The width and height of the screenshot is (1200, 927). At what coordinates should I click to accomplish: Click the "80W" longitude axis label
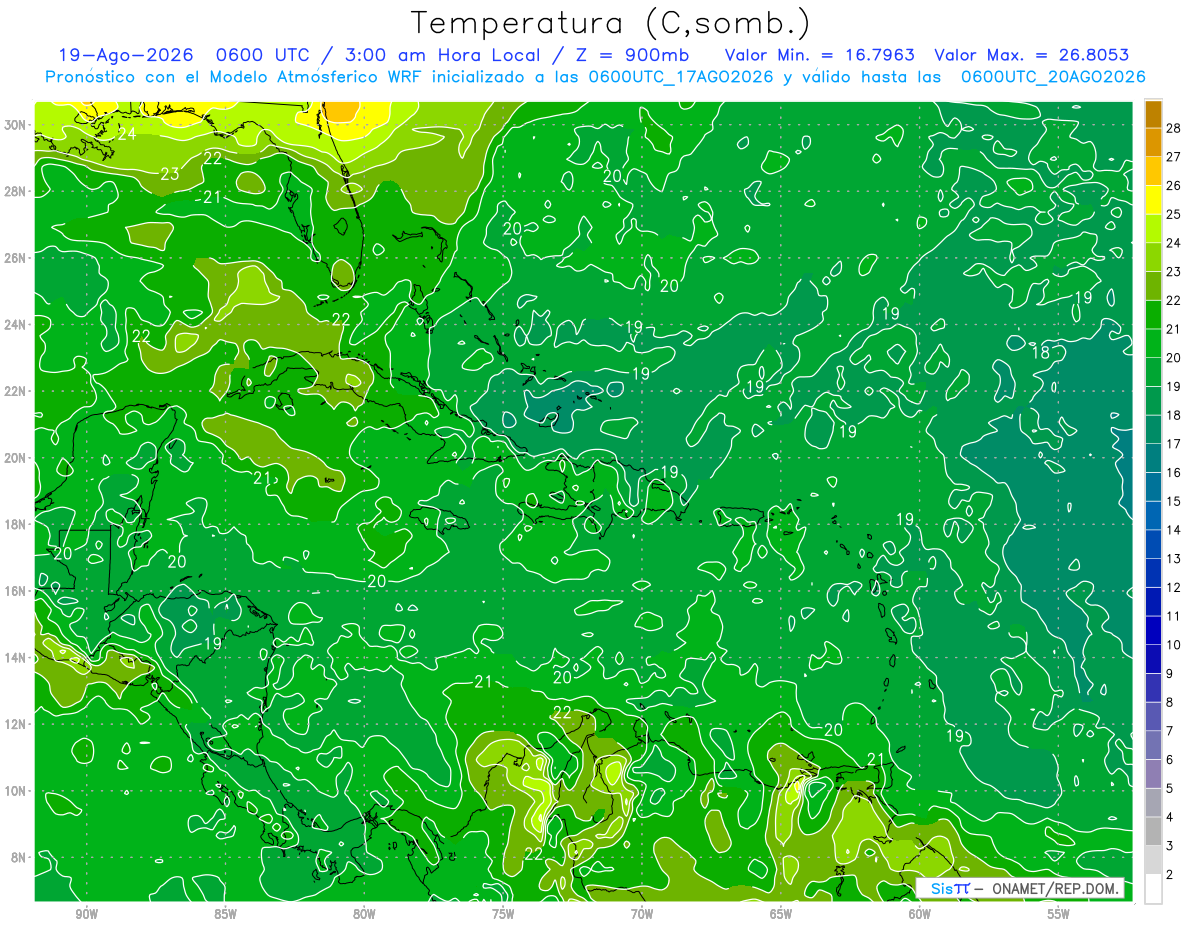(364, 914)
